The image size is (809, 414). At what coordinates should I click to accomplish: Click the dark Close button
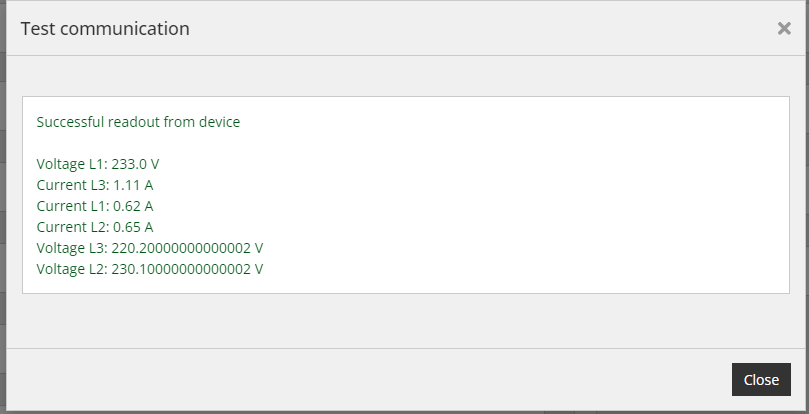click(761, 379)
